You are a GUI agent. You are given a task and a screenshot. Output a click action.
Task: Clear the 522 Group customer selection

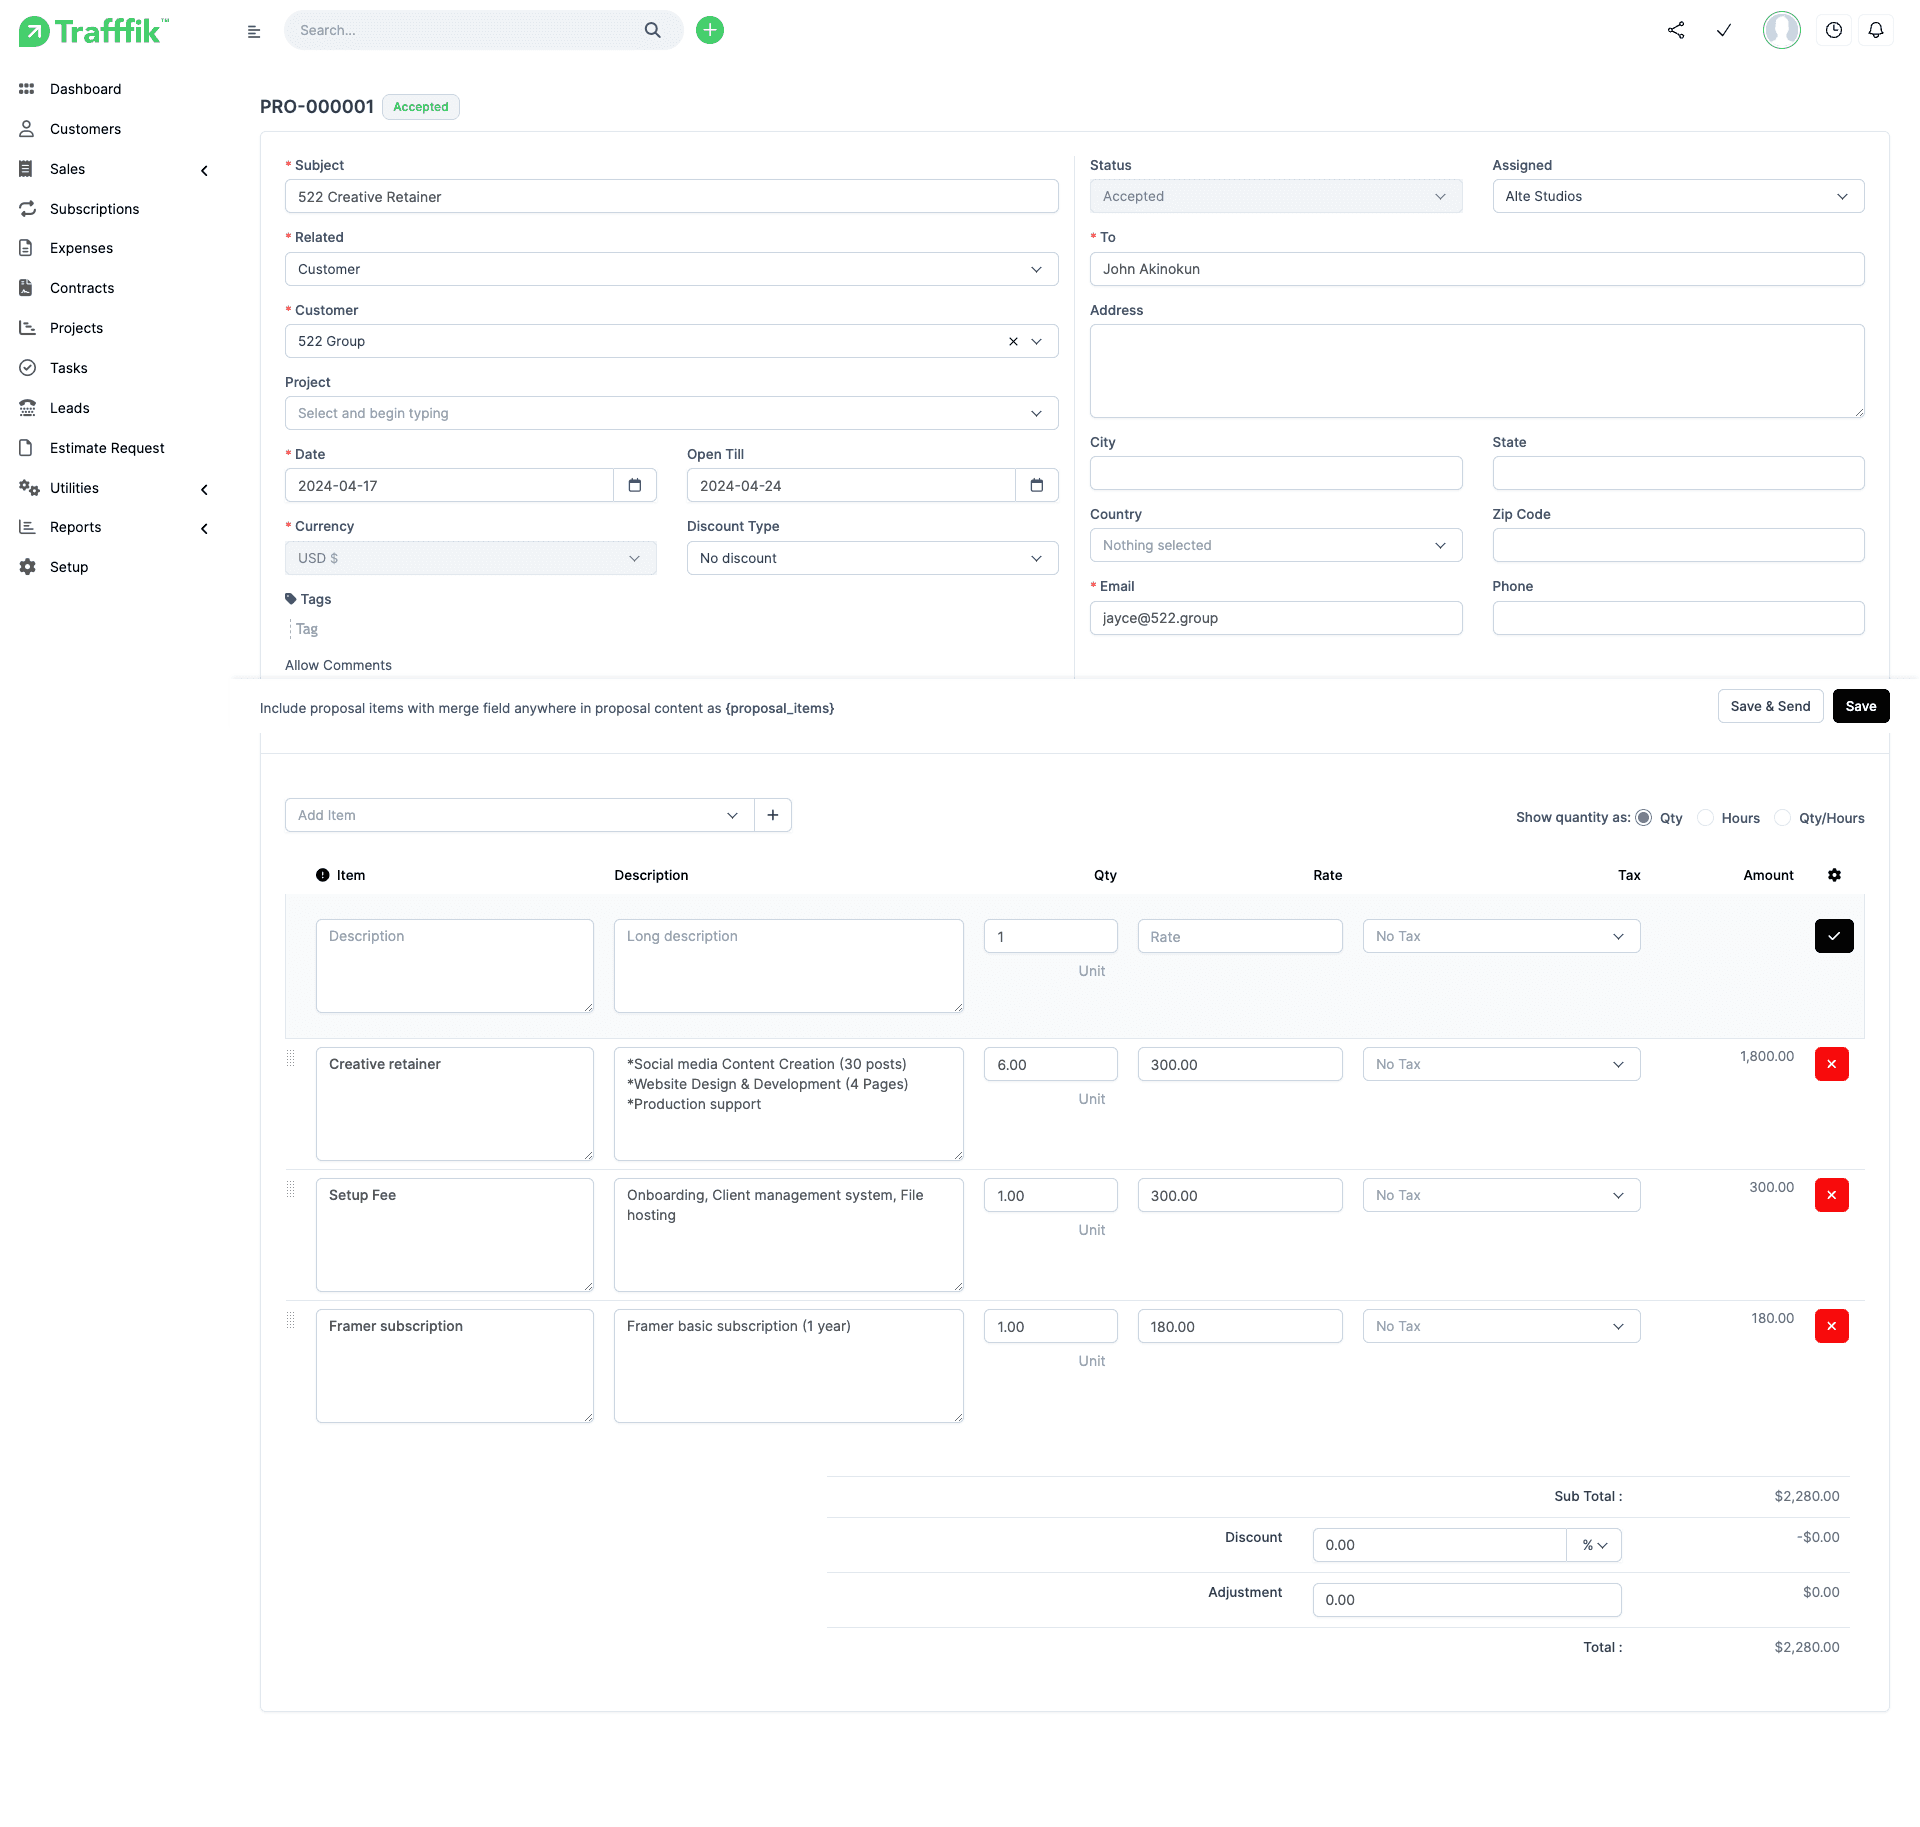1013,341
